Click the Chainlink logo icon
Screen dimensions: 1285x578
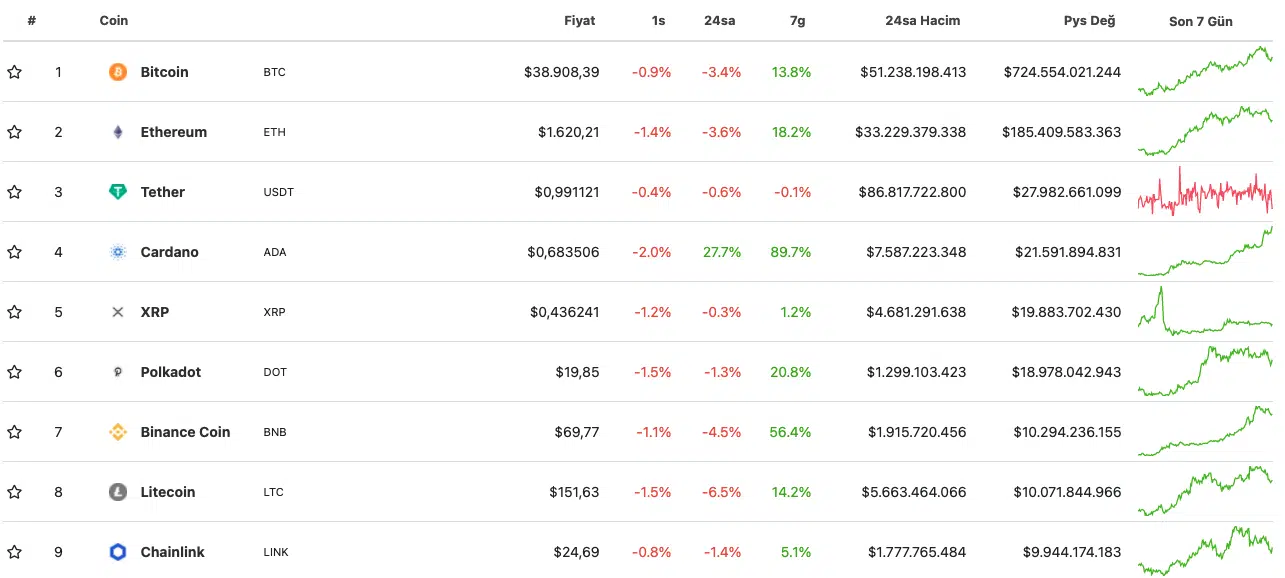(118, 552)
